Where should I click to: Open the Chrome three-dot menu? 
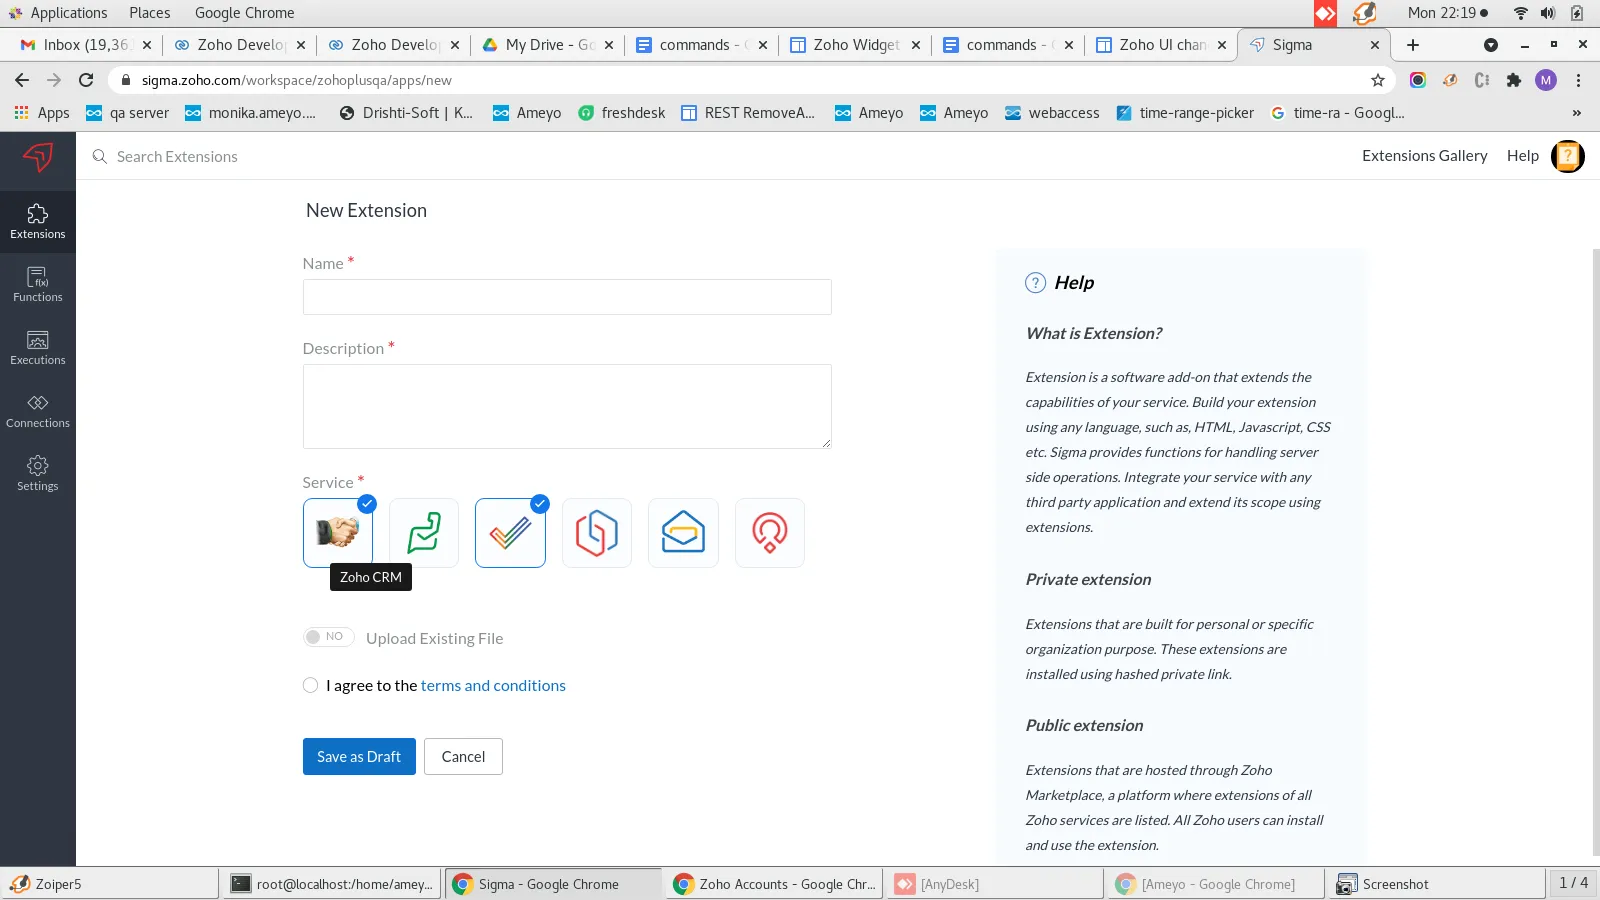click(x=1579, y=80)
